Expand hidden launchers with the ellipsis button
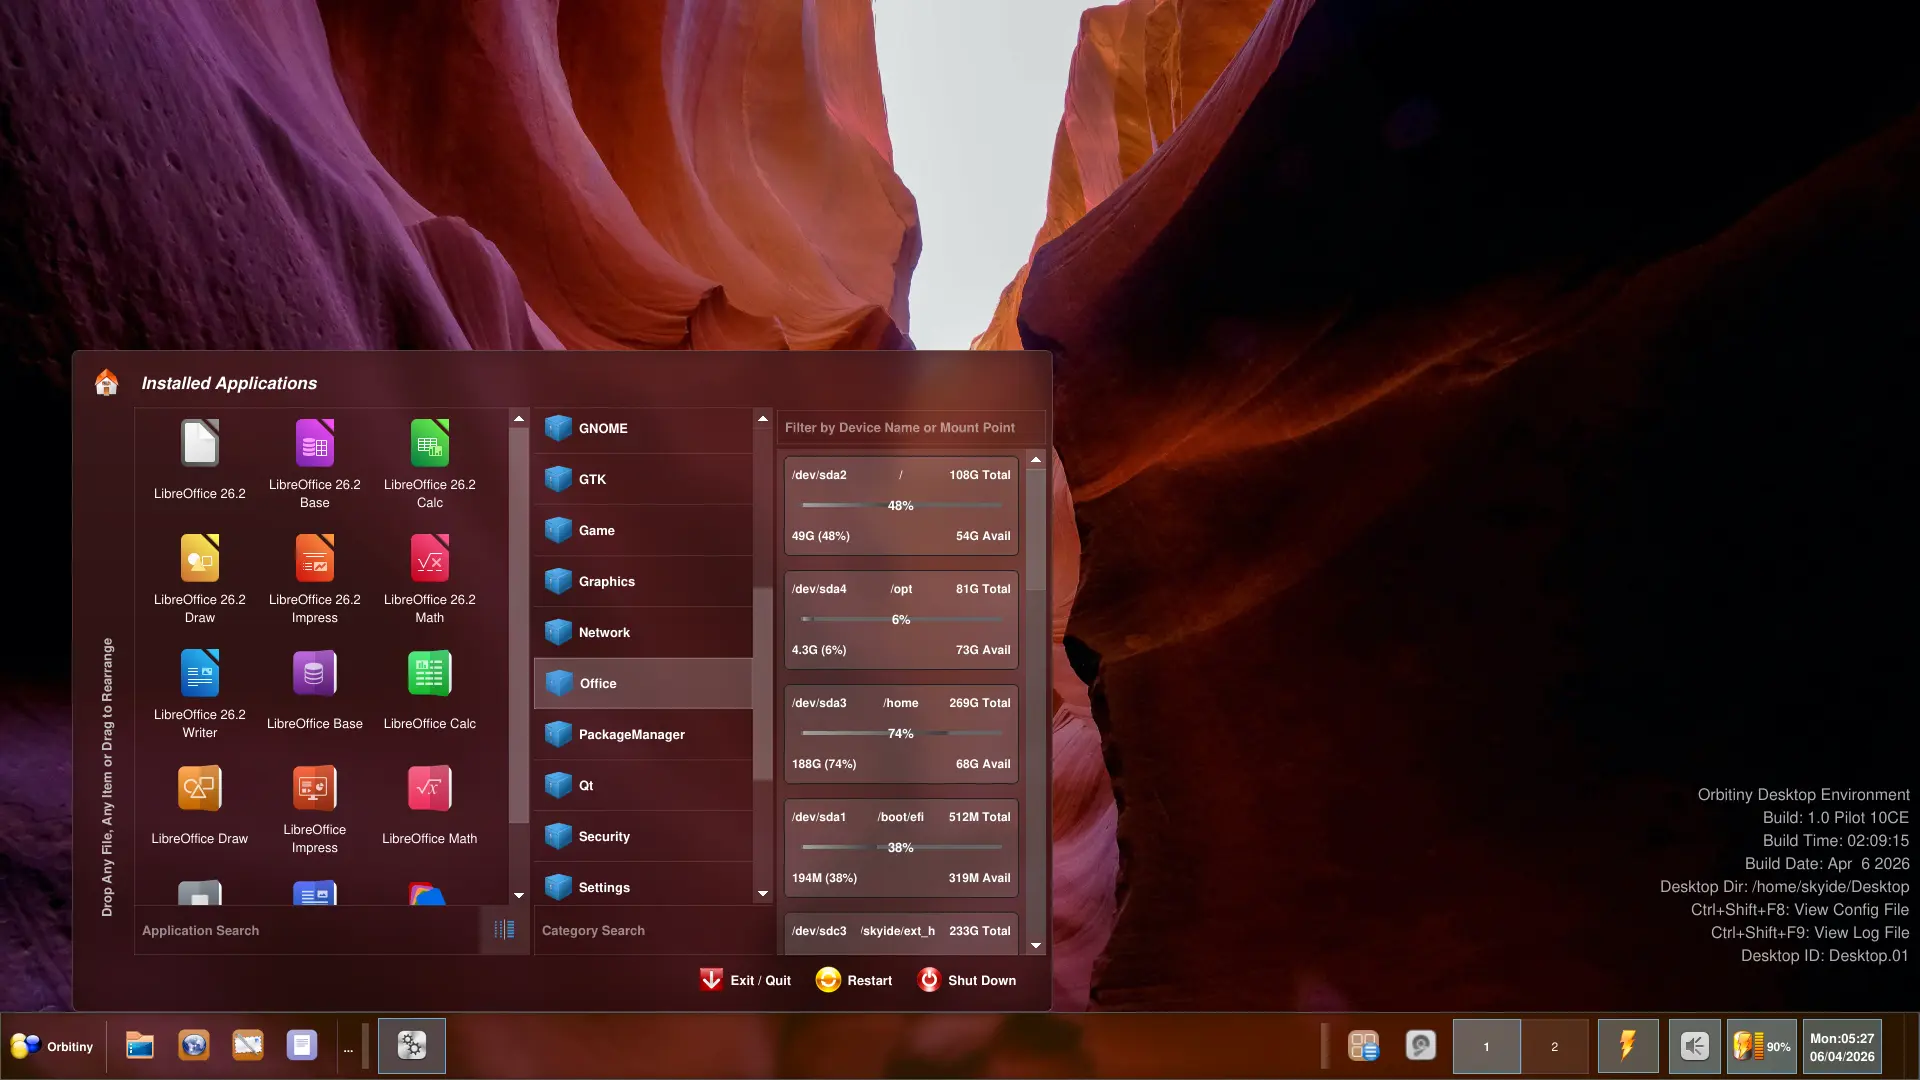1920x1080 pixels. point(348,1048)
